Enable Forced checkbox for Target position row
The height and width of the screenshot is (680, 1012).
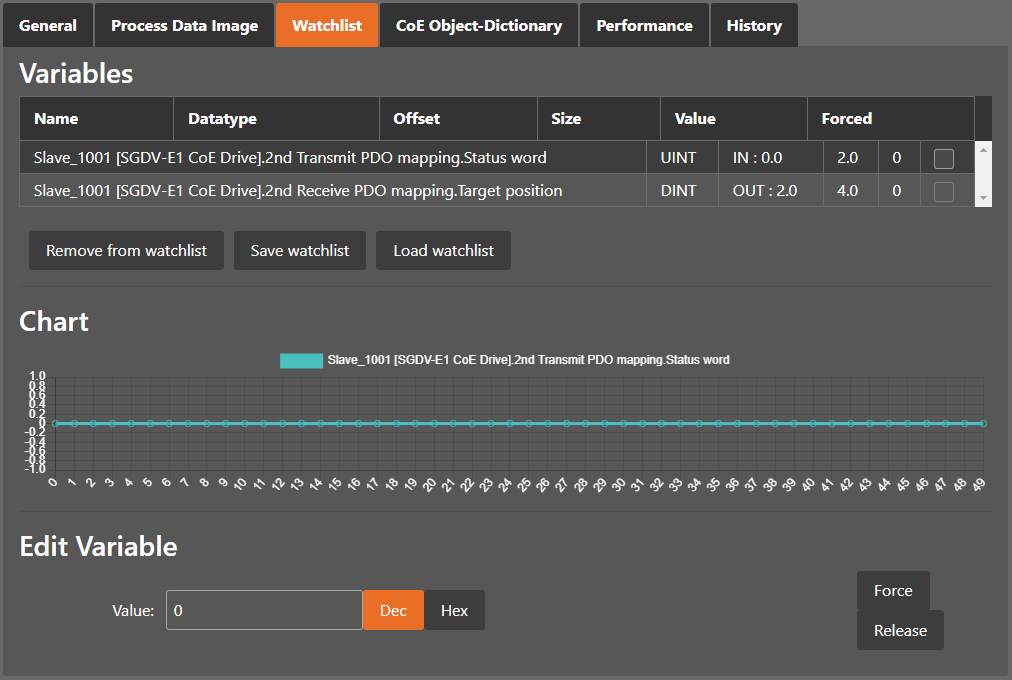pyautogui.click(x=943, y=190)
